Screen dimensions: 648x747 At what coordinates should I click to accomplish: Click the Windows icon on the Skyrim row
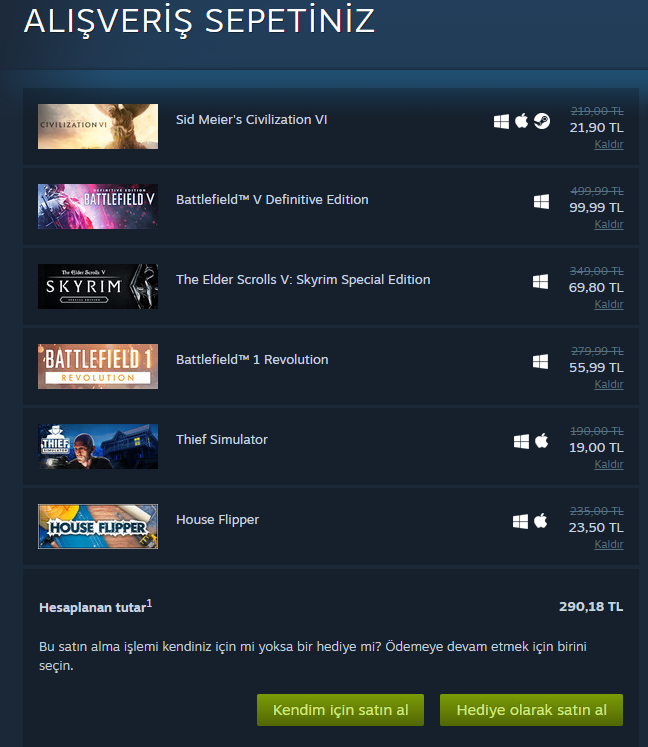pos(540,282)
